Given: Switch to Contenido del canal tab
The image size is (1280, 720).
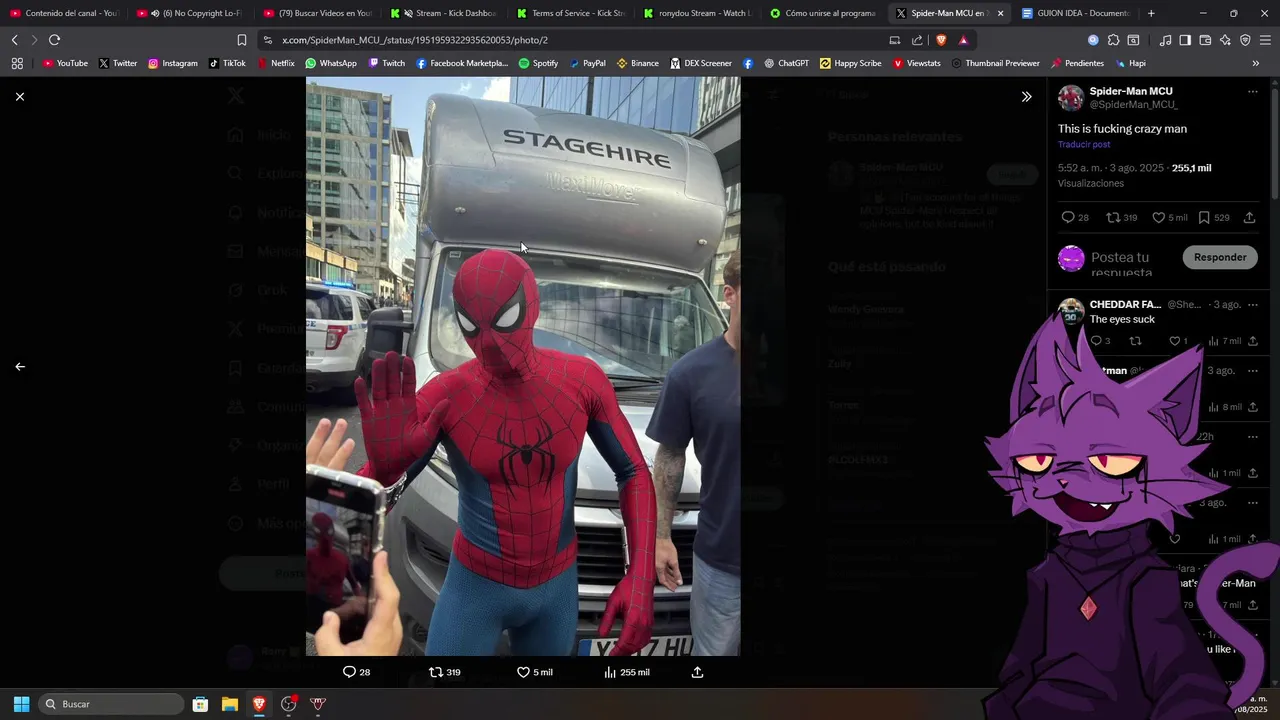Looking at the screenshot, I should pos(63,13).
